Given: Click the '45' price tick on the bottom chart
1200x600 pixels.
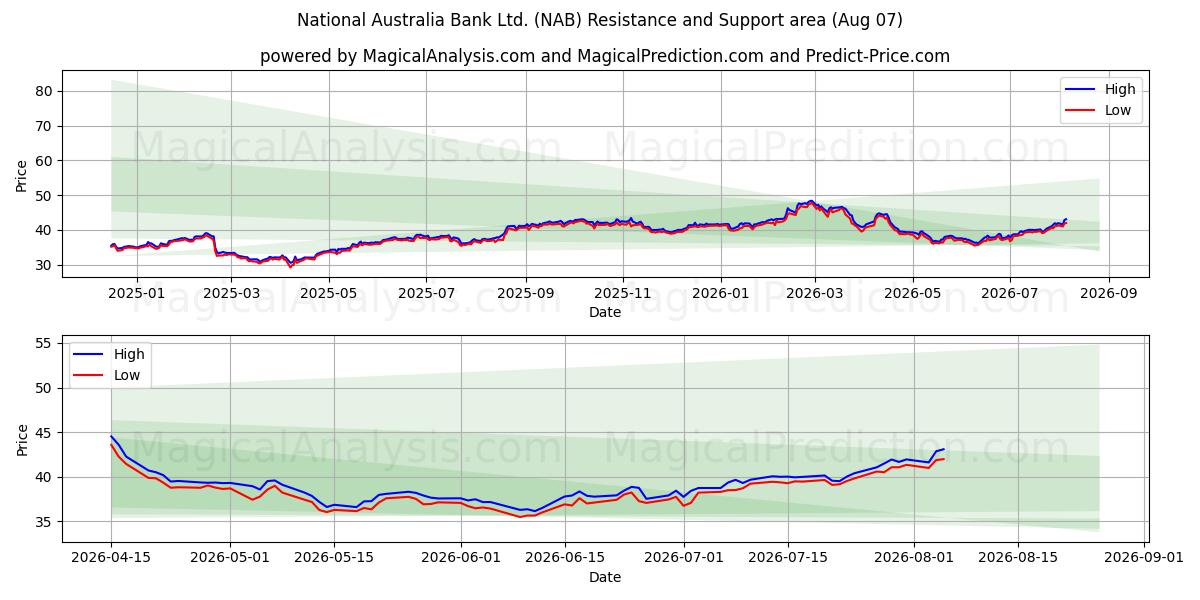Looking at the screenshot, I should 46,433.
